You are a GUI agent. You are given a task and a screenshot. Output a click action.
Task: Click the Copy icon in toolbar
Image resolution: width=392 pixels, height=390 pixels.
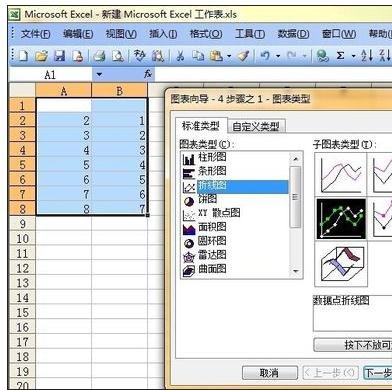click(198, 56)
